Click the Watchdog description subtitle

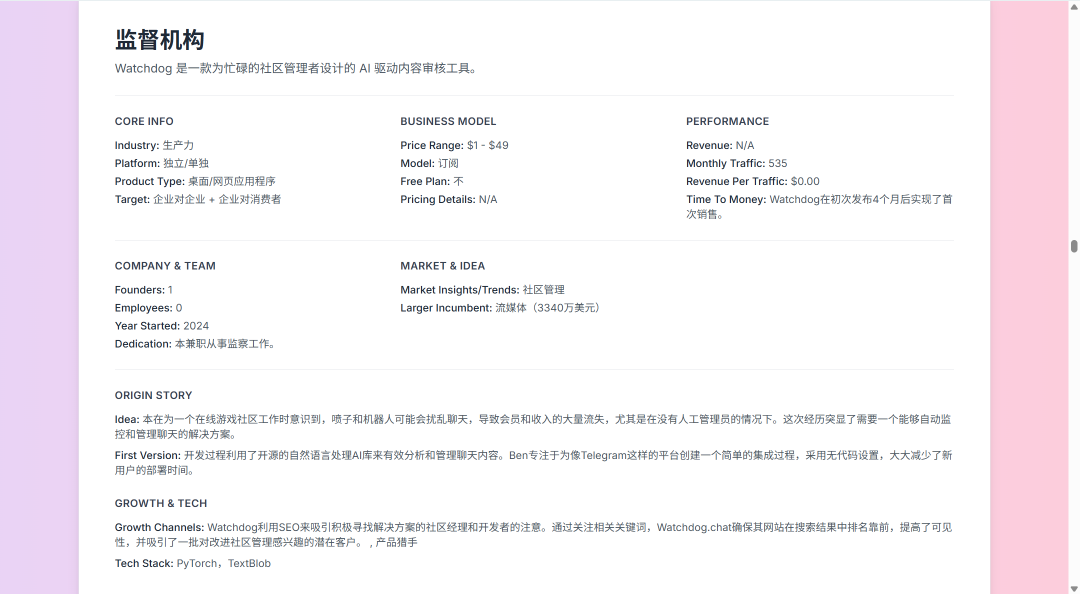pos(297,68)
